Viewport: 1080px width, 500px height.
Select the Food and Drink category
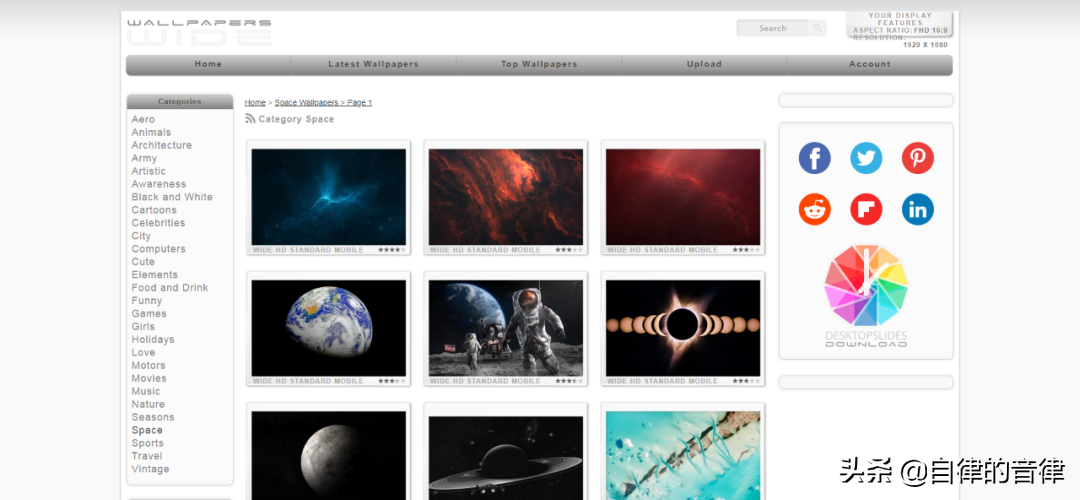pos(170,288)
